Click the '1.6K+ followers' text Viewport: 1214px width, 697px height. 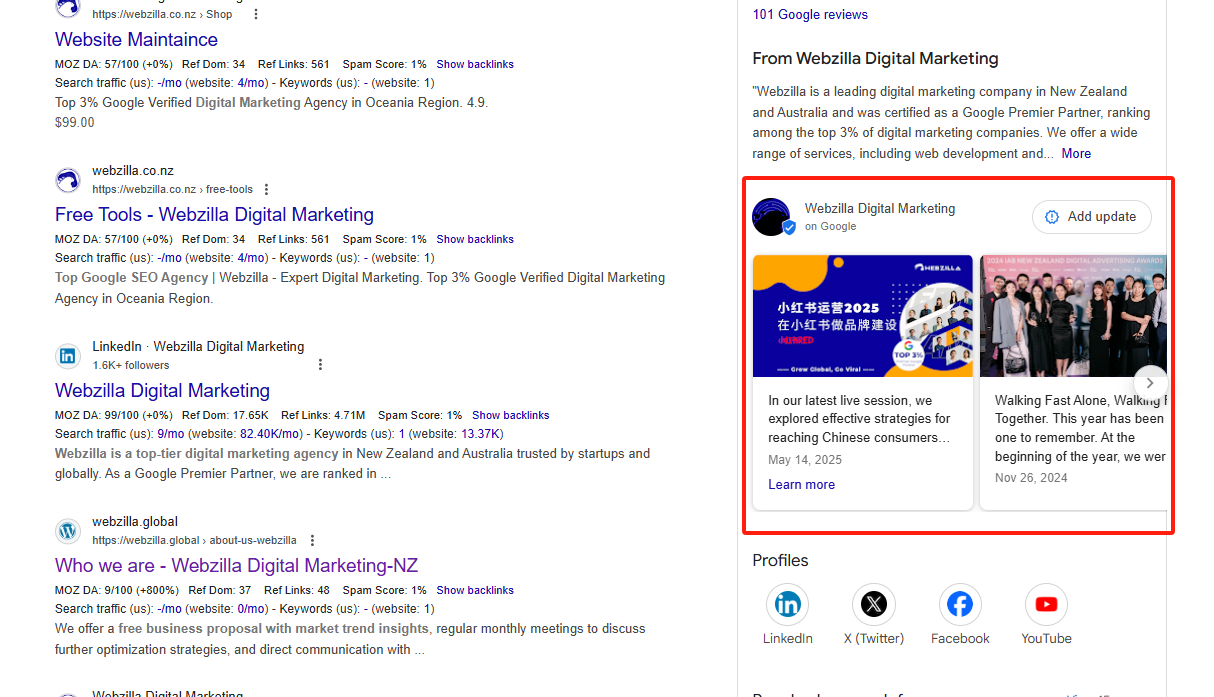pos(131,366)
